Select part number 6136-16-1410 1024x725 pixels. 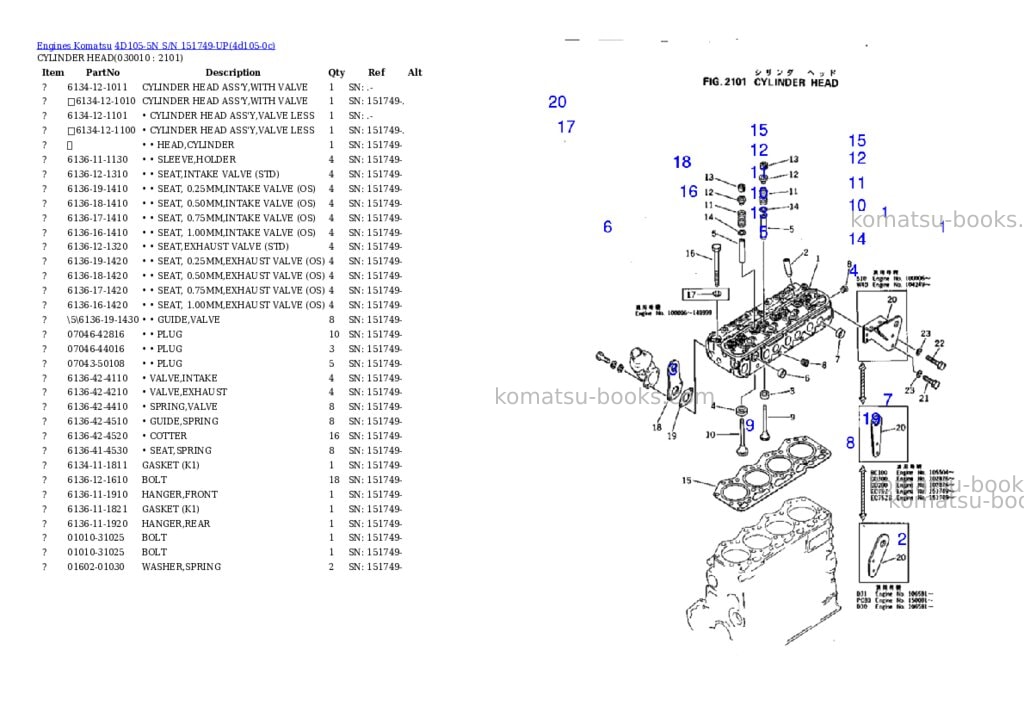pyautogui.click(x=97, y=233)
